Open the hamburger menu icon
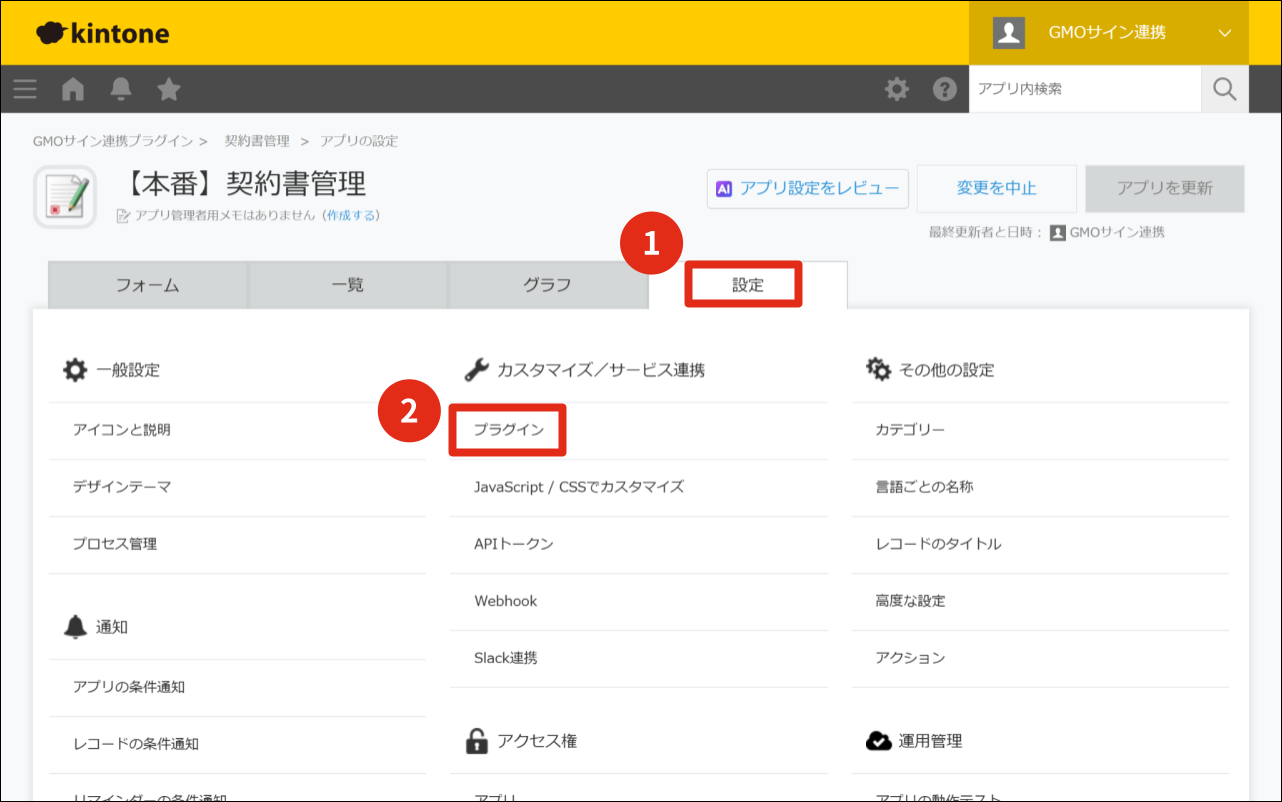 (x=25, y=89)
